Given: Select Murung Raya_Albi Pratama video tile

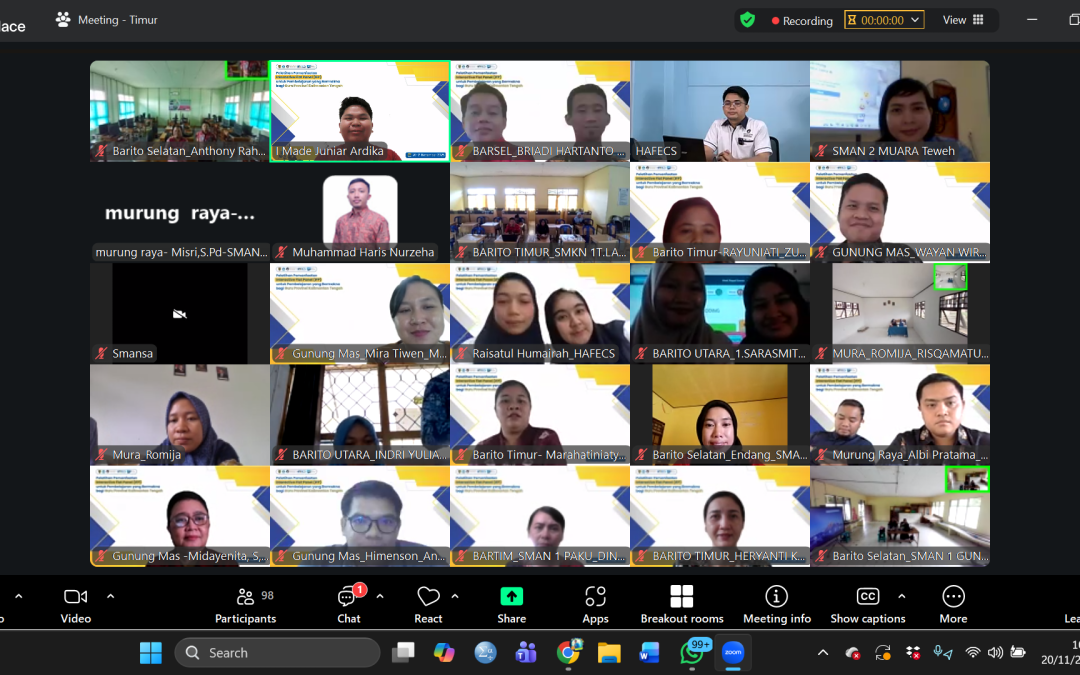Looking at the screenshot, I should click(x=900, y=415).
